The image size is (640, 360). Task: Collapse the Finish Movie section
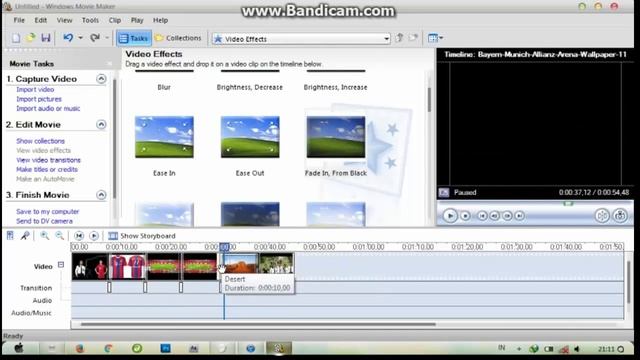pyautogui.click(x=101, y=195)
